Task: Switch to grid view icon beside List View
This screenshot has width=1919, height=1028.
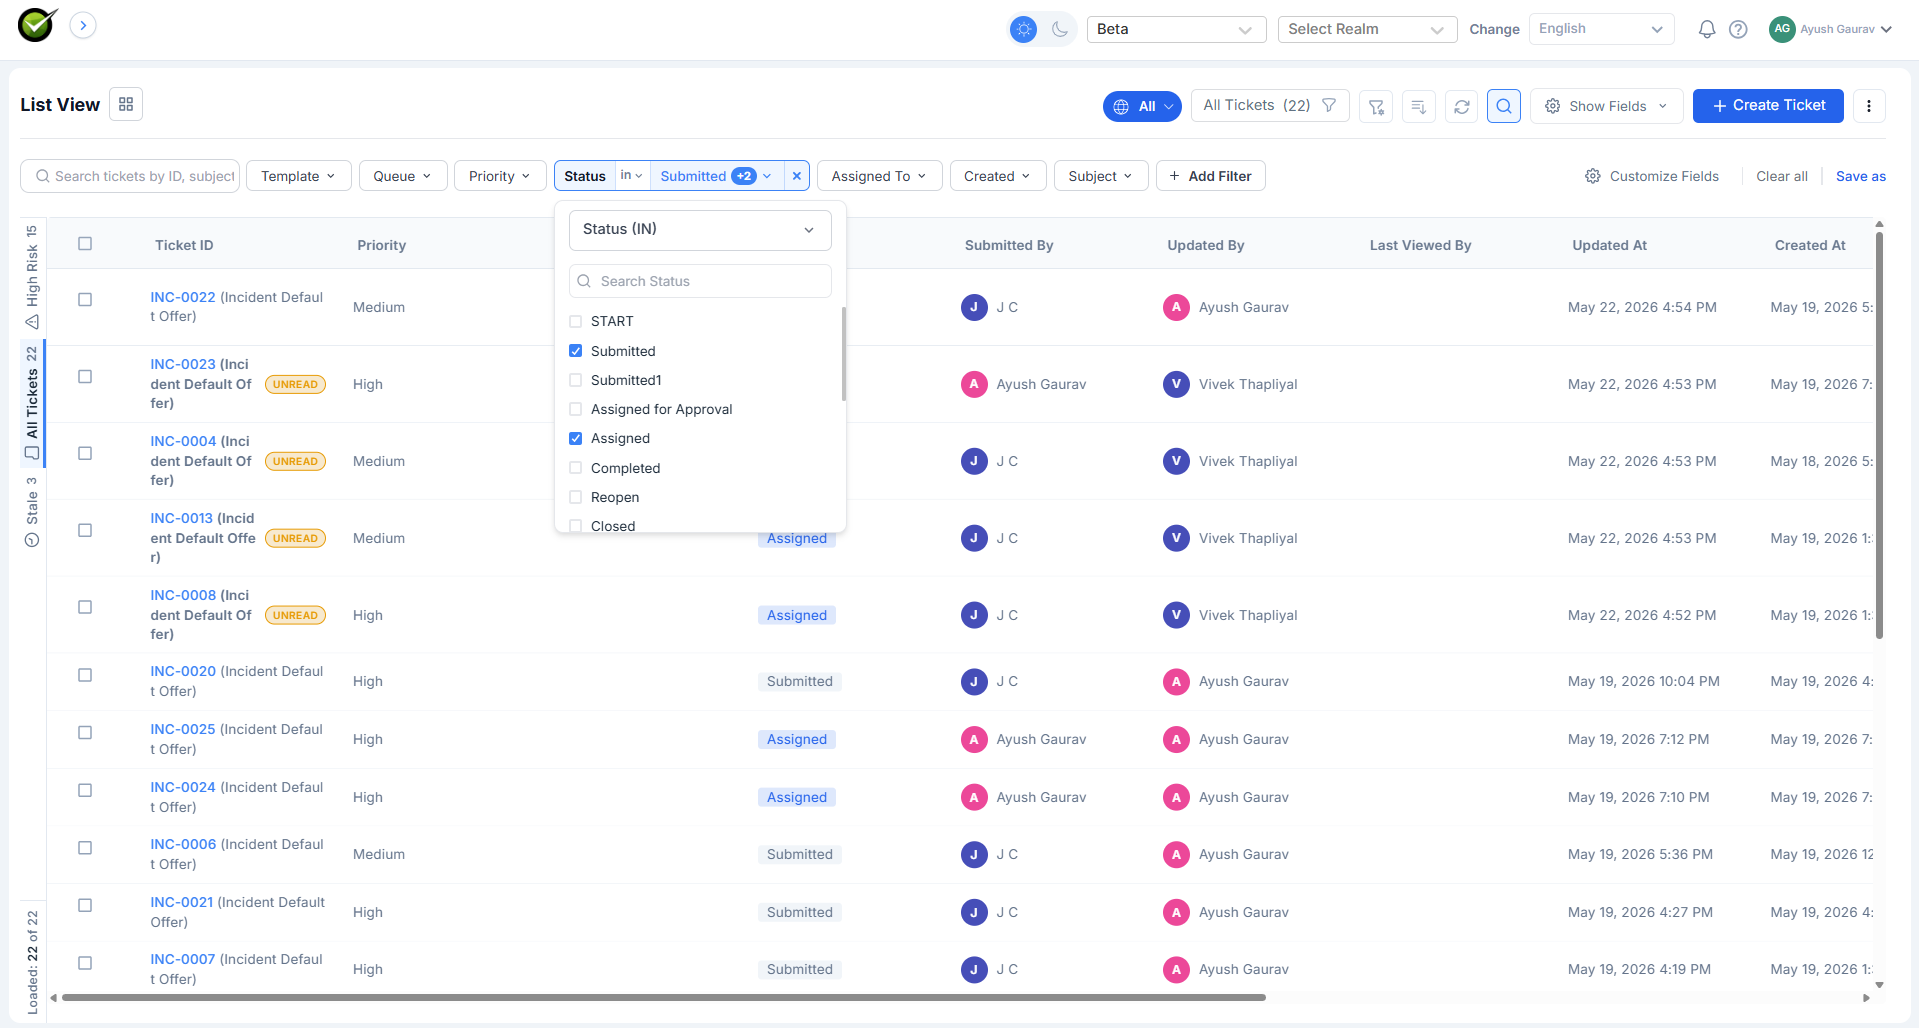Action: point(126,104)
